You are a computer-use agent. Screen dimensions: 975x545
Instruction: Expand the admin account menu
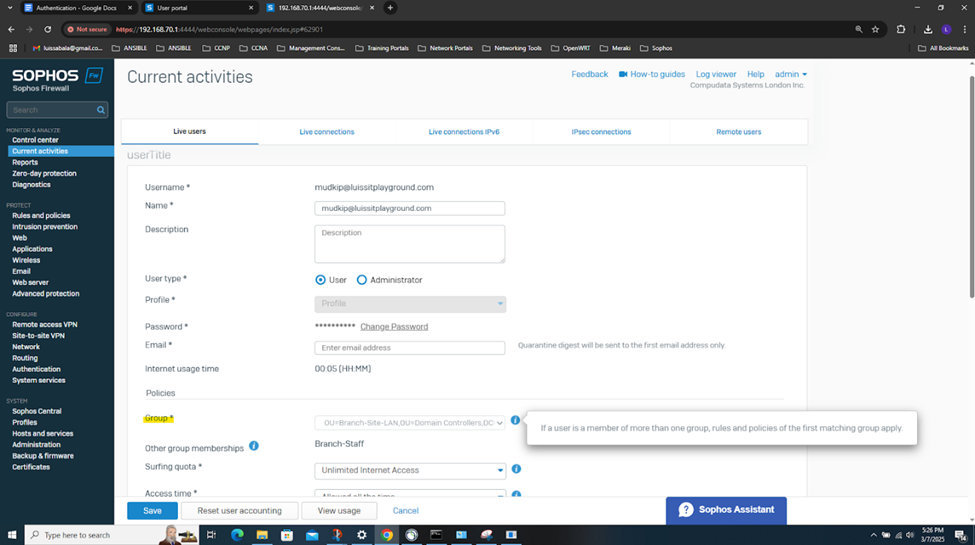tap(790, 74)
